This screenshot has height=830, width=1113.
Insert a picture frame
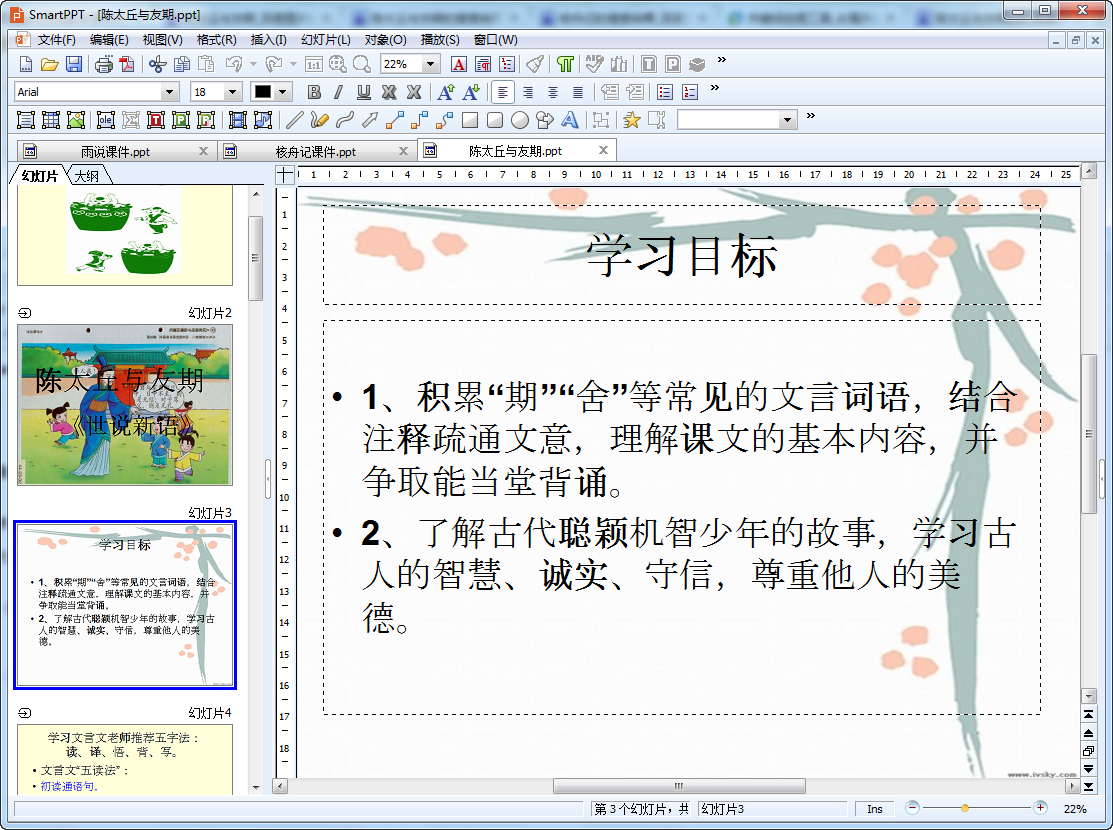pyautogui.click(x=76, y=120)
